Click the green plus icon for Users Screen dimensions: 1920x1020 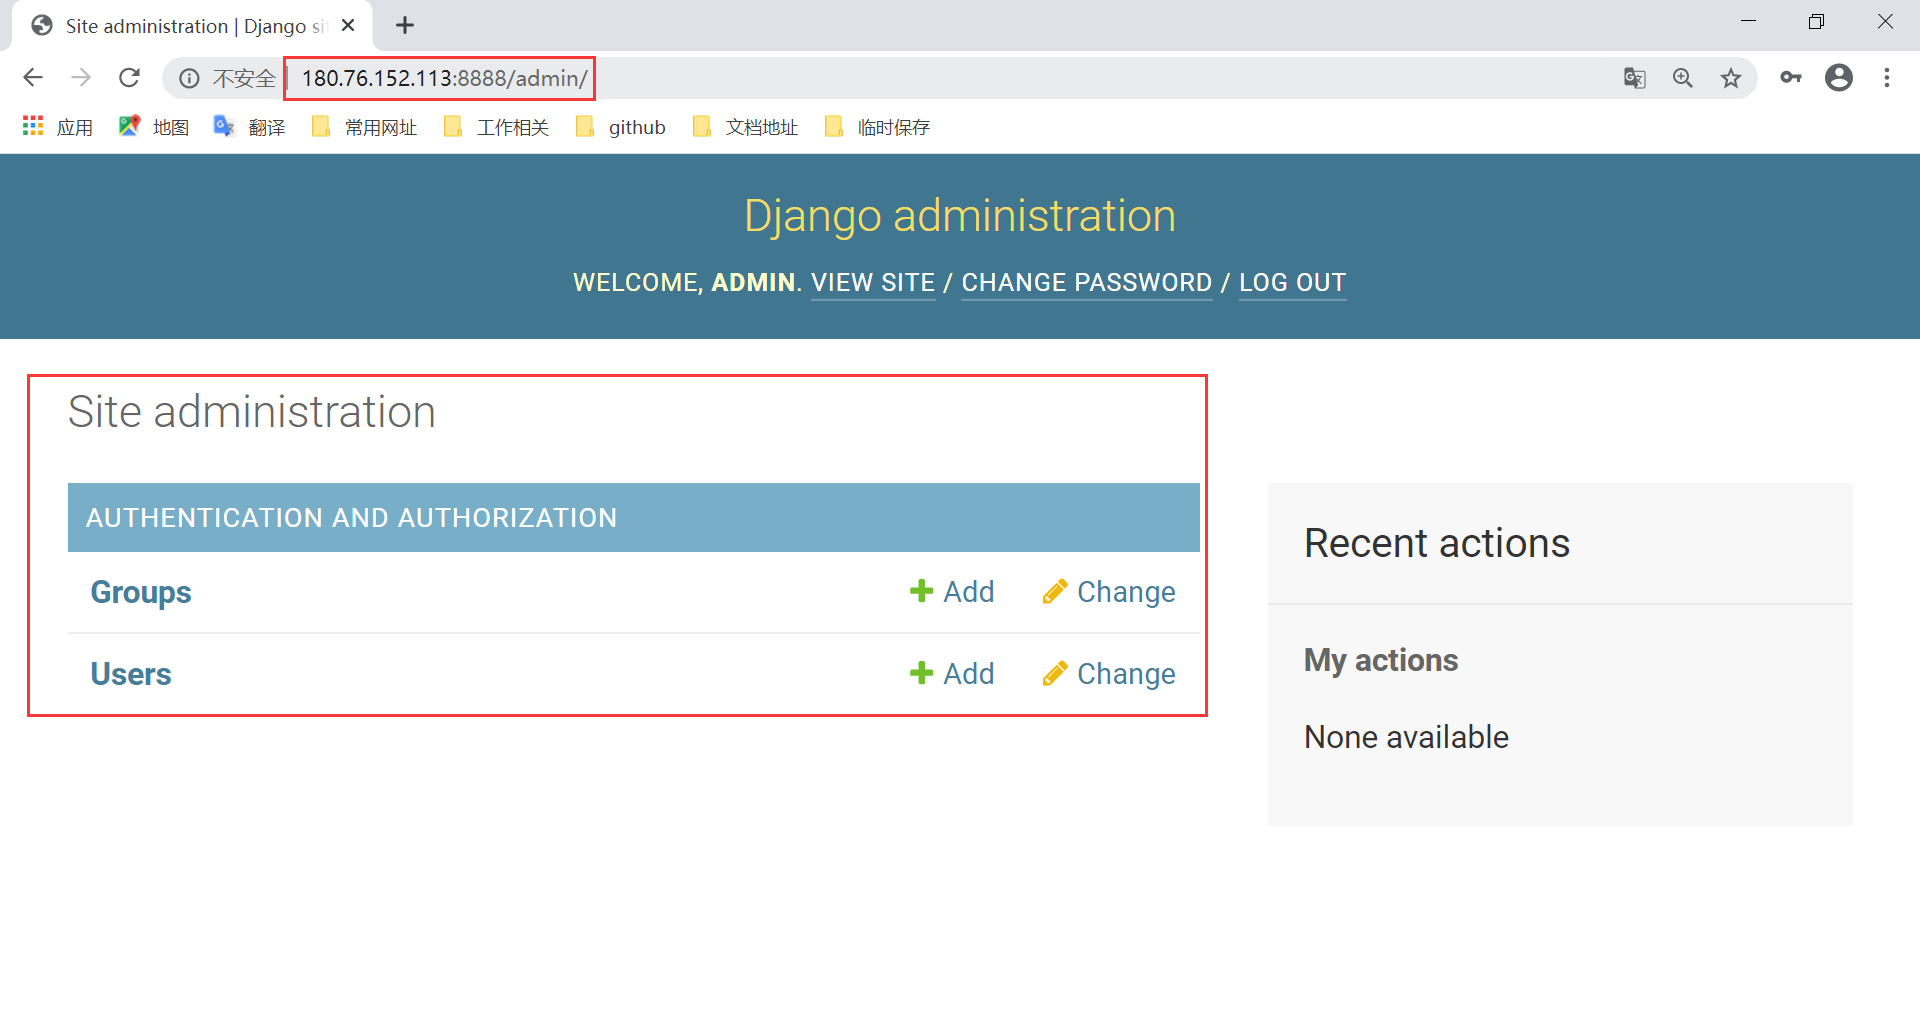coord(921,673)
